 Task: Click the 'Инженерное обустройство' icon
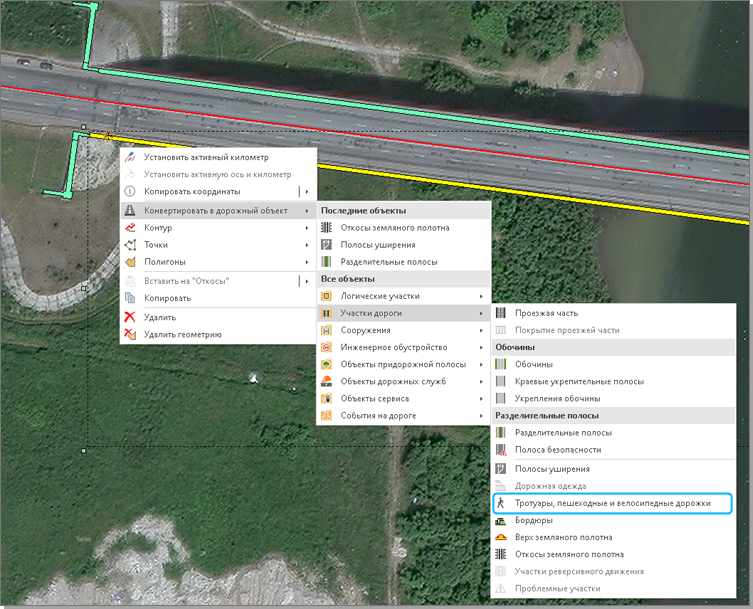tap(327, 347)
